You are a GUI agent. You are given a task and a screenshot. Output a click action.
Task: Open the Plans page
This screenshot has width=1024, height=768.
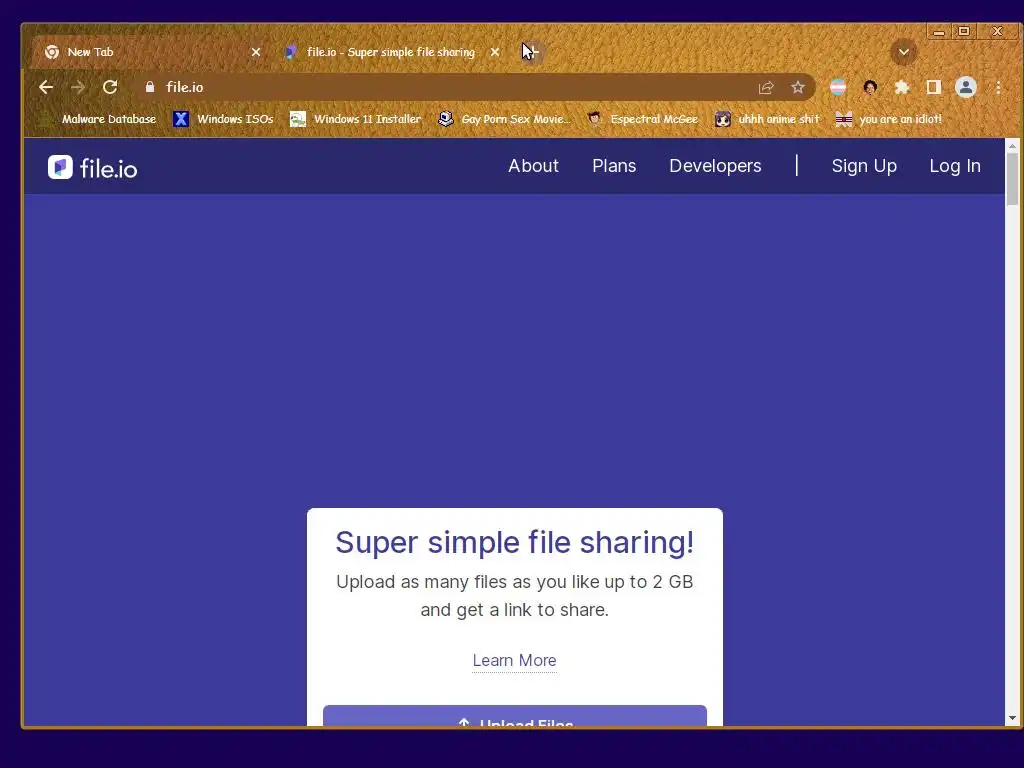[614, 166]
